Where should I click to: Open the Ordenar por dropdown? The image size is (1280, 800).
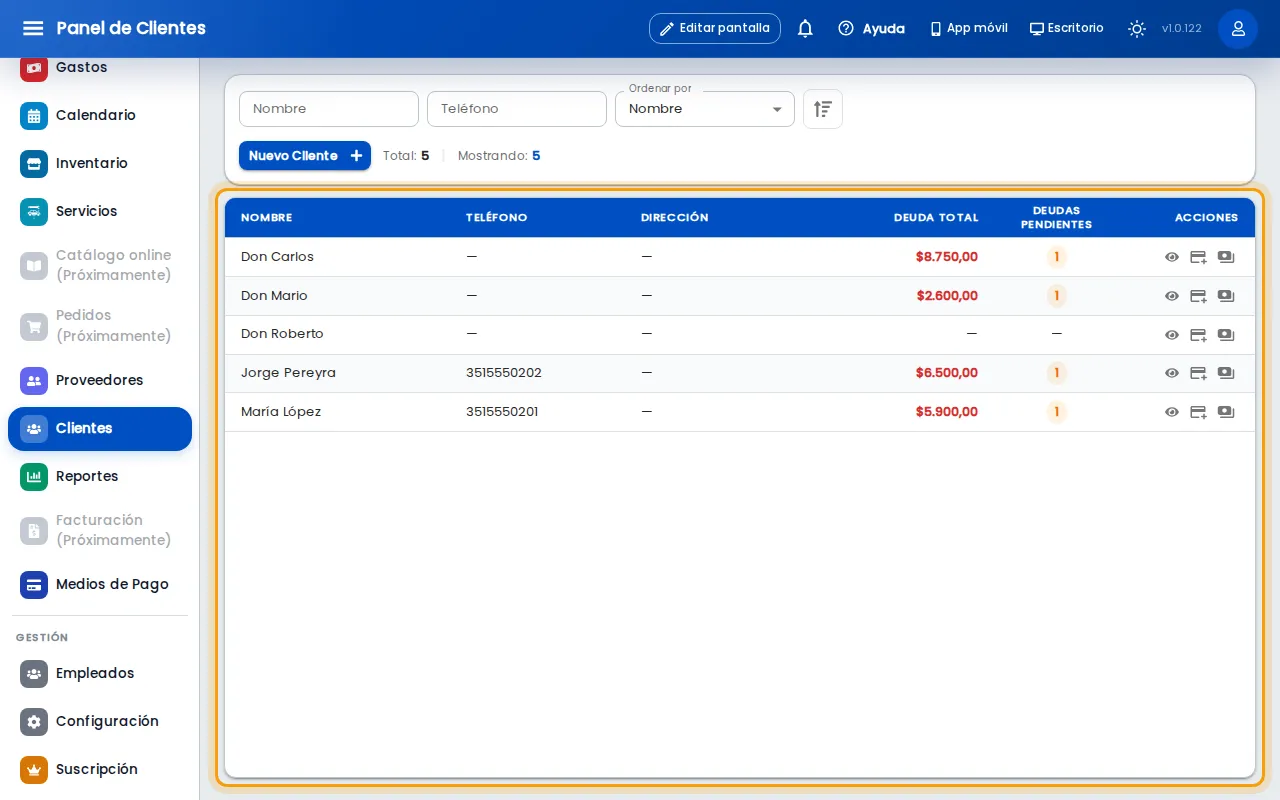point(705,109)
